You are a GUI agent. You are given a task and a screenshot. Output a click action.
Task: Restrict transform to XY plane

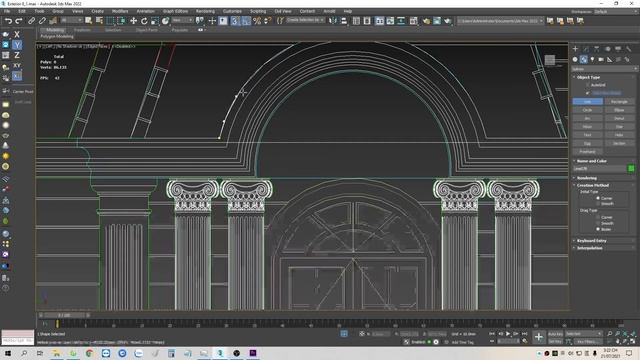[x=17, y=65]
